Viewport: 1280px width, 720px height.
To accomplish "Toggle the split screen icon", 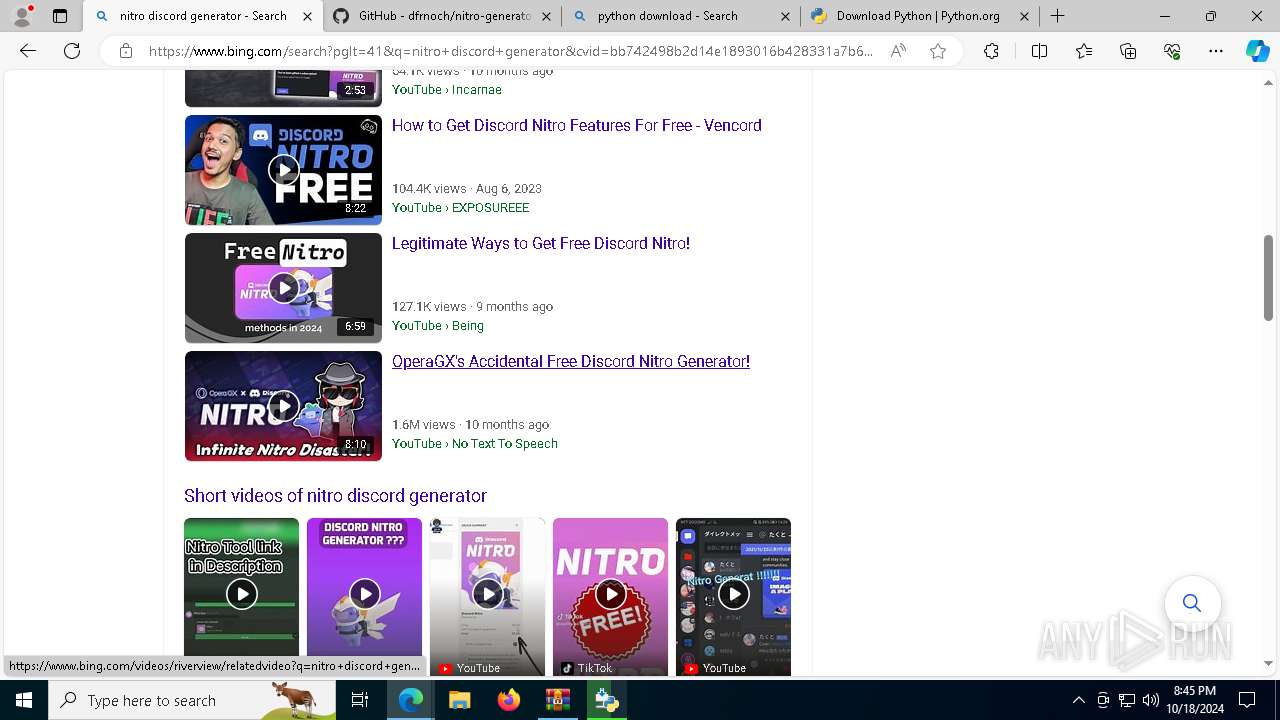I will [x=1039, y=51].
